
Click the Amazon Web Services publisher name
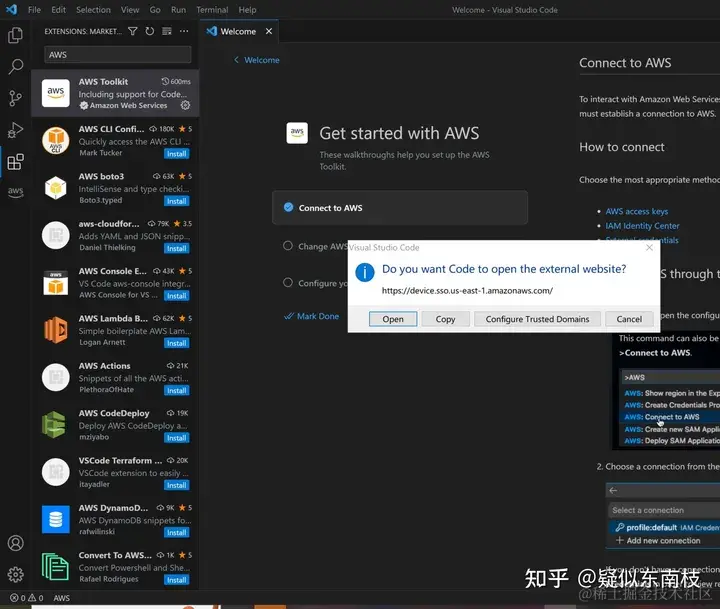pyautogui.click(x=129, y=105)
